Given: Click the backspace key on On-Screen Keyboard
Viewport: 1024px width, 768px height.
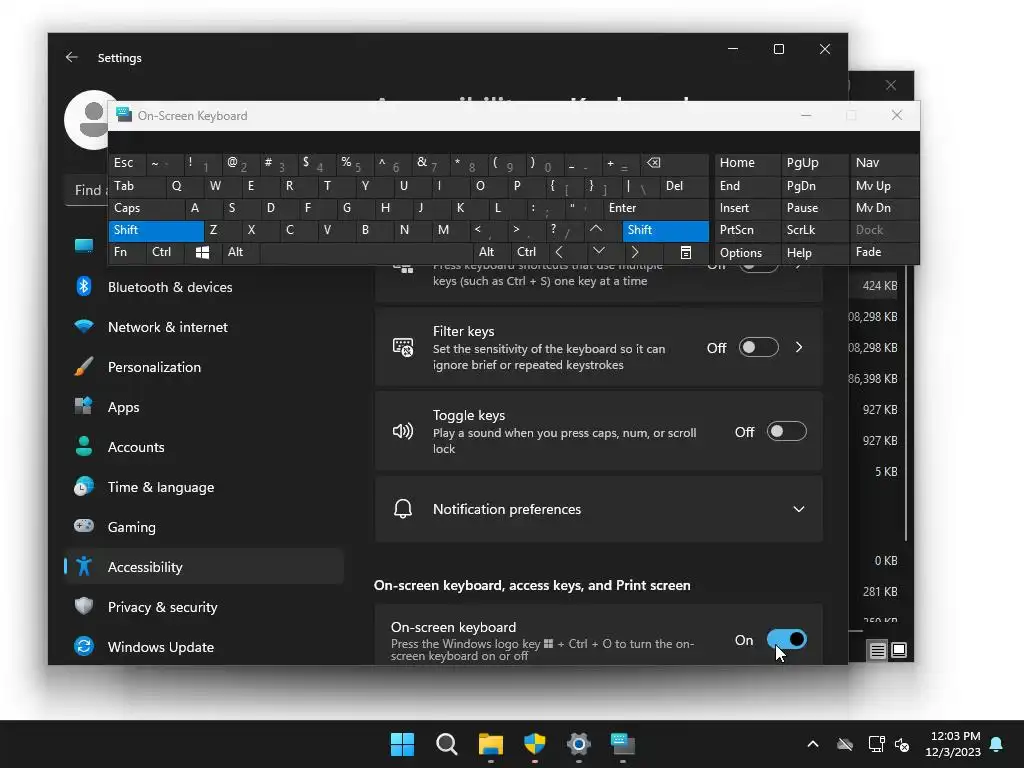Looking at the screenshot, I should click(673, 163).
